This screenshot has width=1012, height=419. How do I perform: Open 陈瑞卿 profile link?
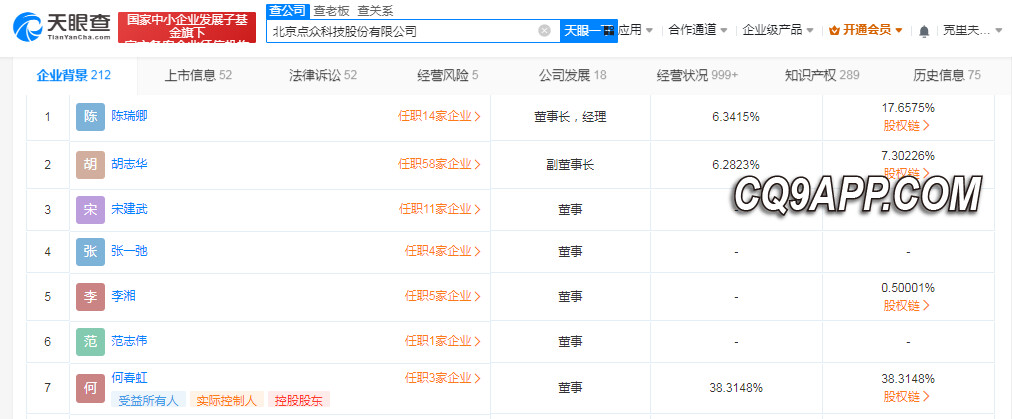click(x=129, y=116)
